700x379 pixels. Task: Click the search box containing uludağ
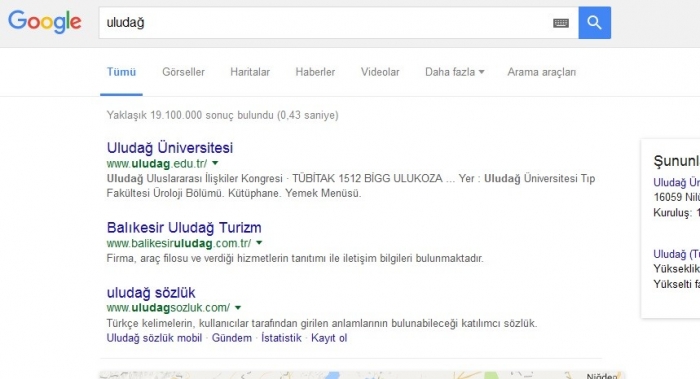point(326,23)
